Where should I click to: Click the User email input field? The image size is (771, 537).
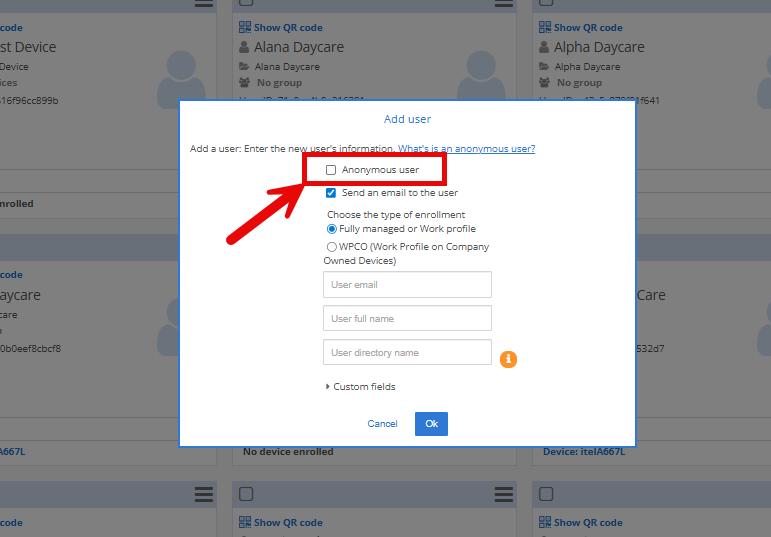(x=407, y=285)
